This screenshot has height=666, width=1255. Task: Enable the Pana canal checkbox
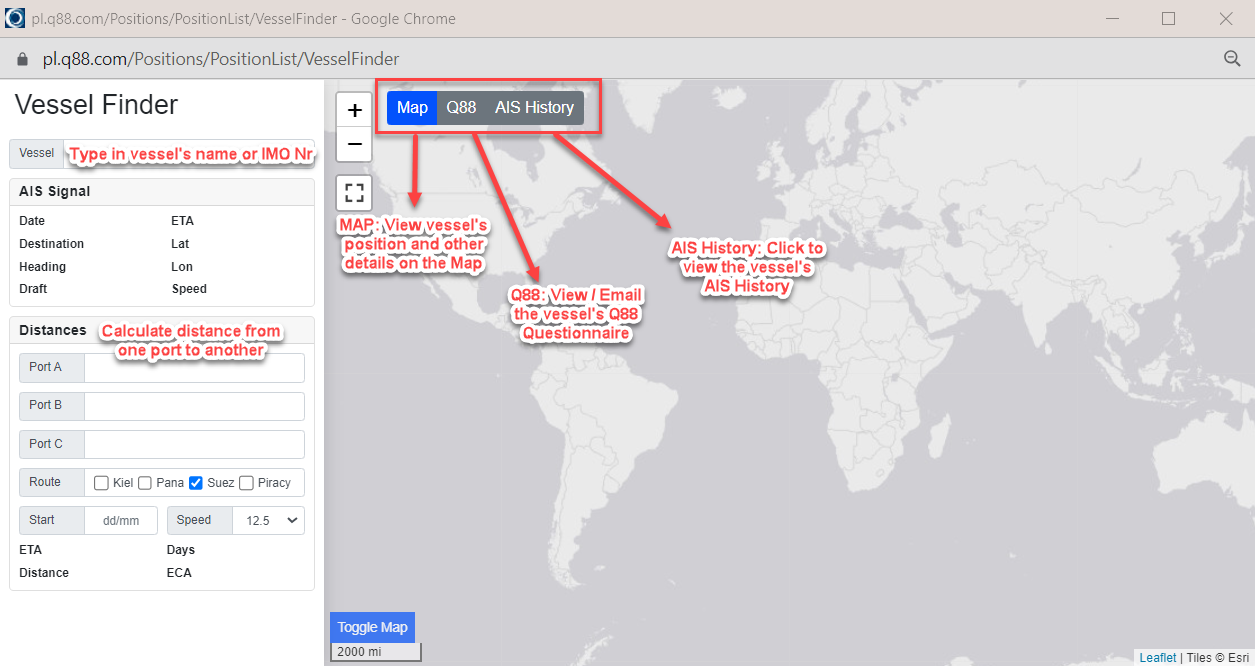click(x=145, y=483)
